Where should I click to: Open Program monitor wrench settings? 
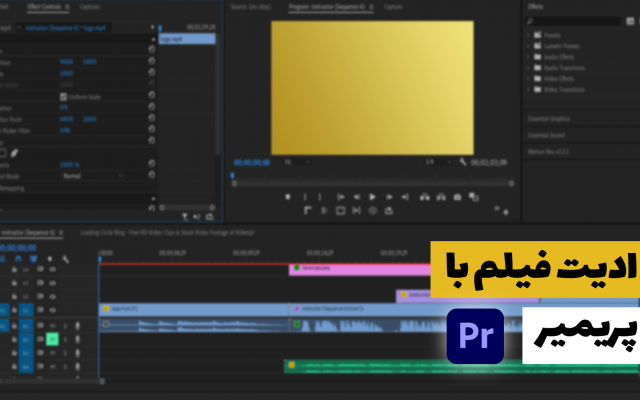coord(462,162)
